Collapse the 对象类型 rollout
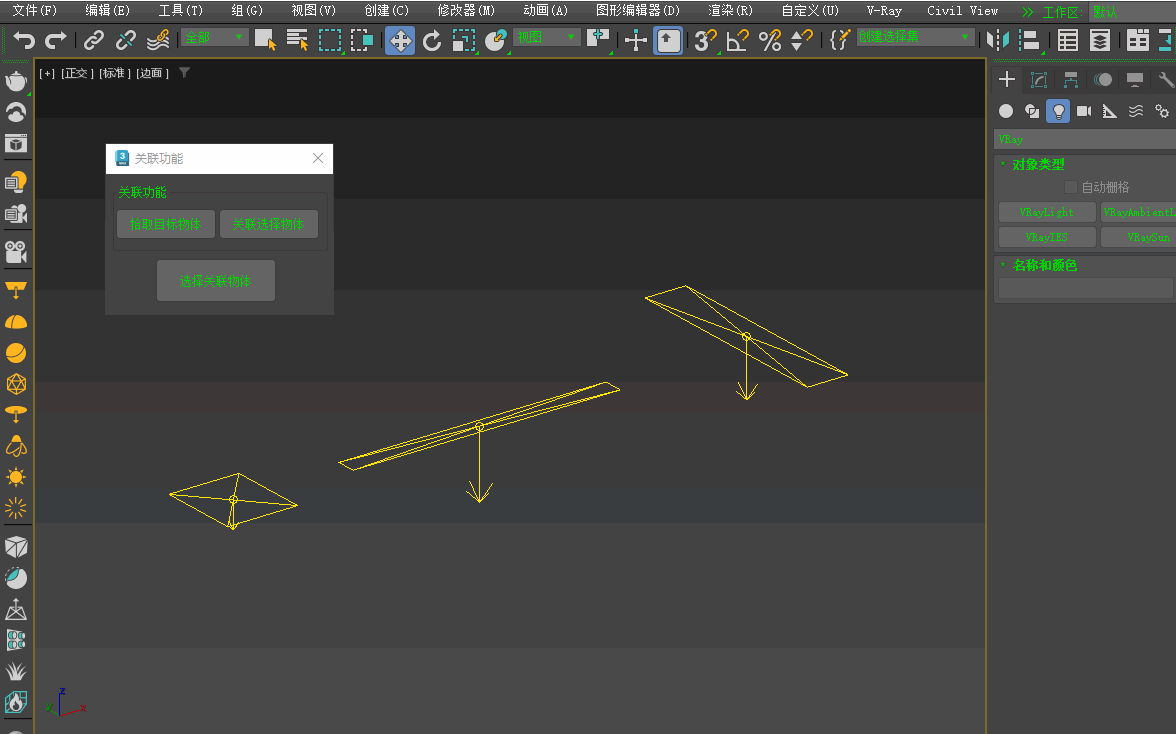The width and height of the screenshot is (1176, 734). tap(1038, 164)
